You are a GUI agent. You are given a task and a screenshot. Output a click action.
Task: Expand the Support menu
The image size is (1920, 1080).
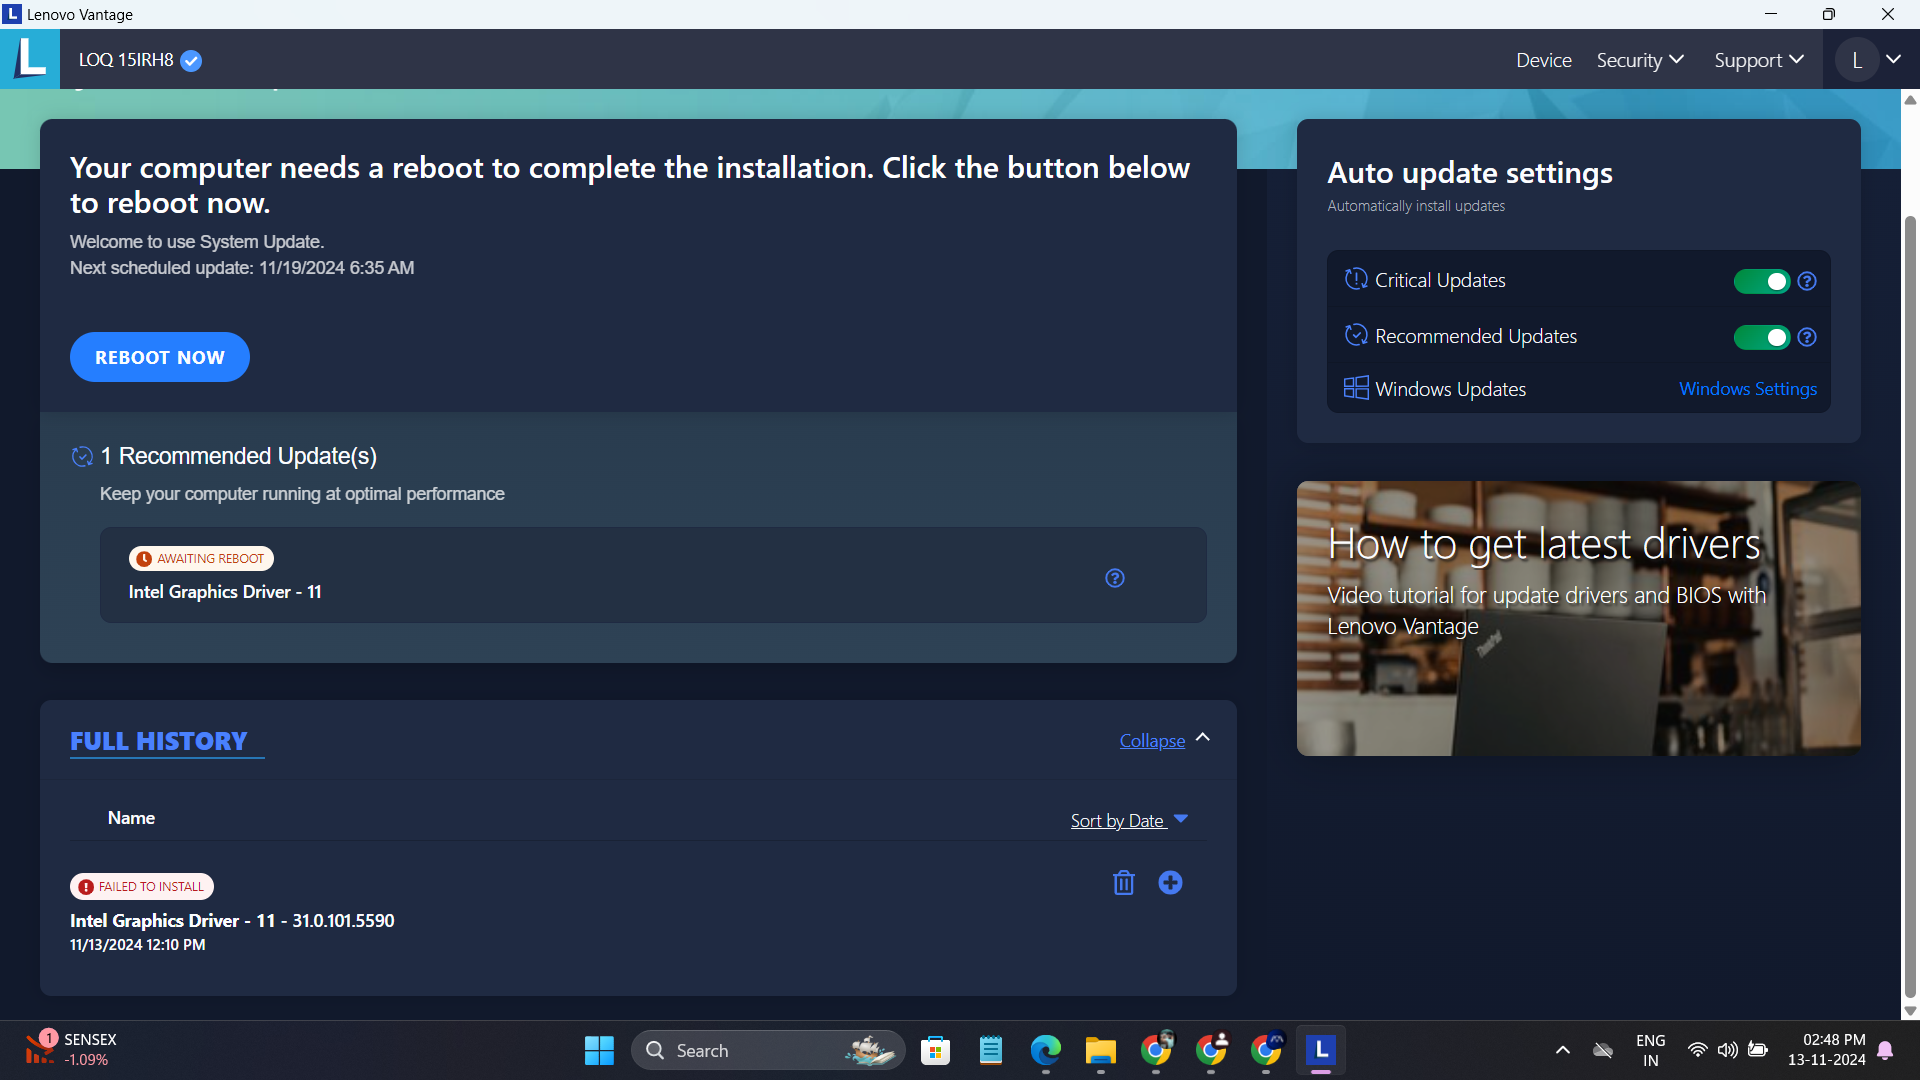(x=1759, y=60)
